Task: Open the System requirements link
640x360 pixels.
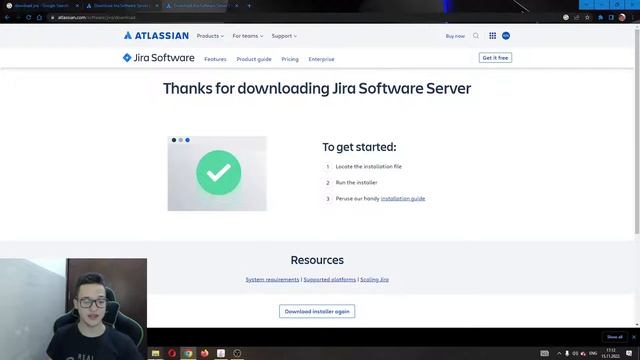Action: click(x=272, y=280)
